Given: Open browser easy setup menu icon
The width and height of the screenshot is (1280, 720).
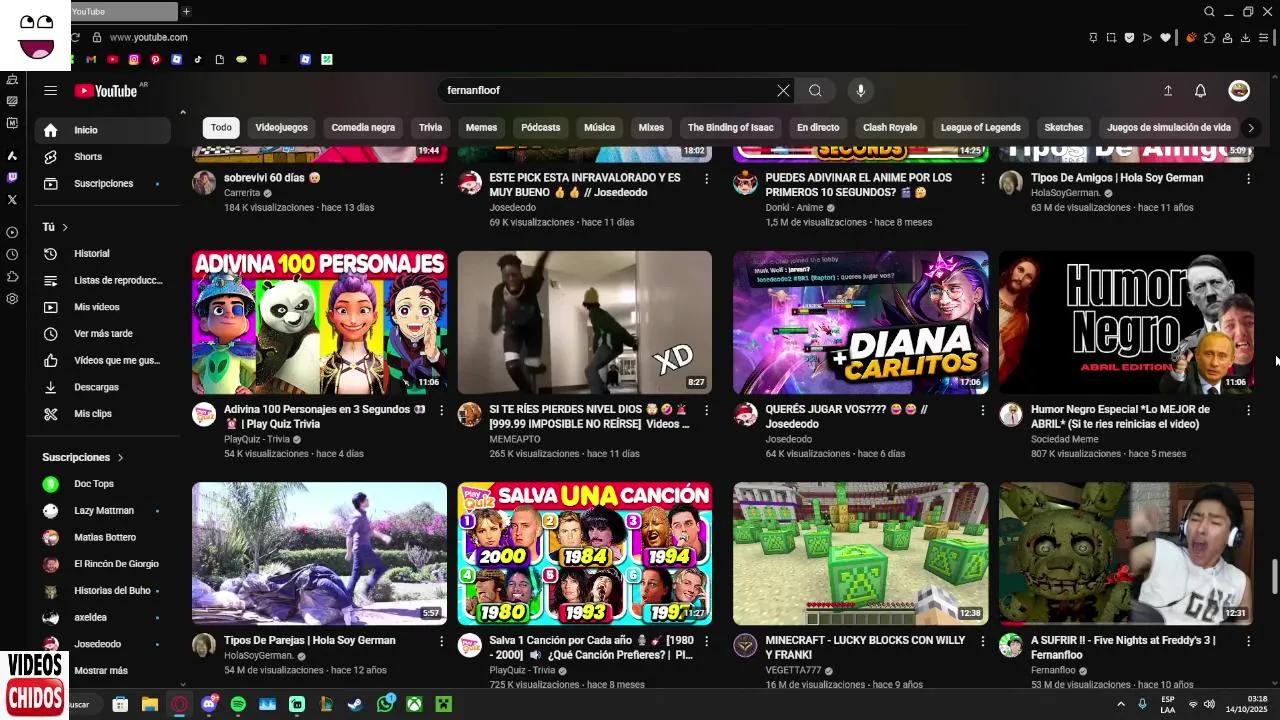Looking at the screenshot, I should (x=1265, y=38).
